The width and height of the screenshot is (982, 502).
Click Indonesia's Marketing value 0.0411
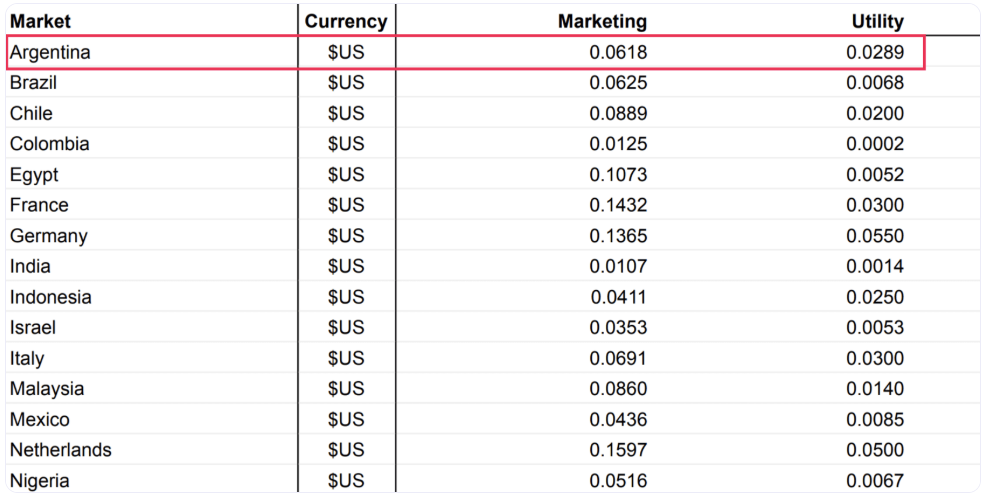[619, 297]
